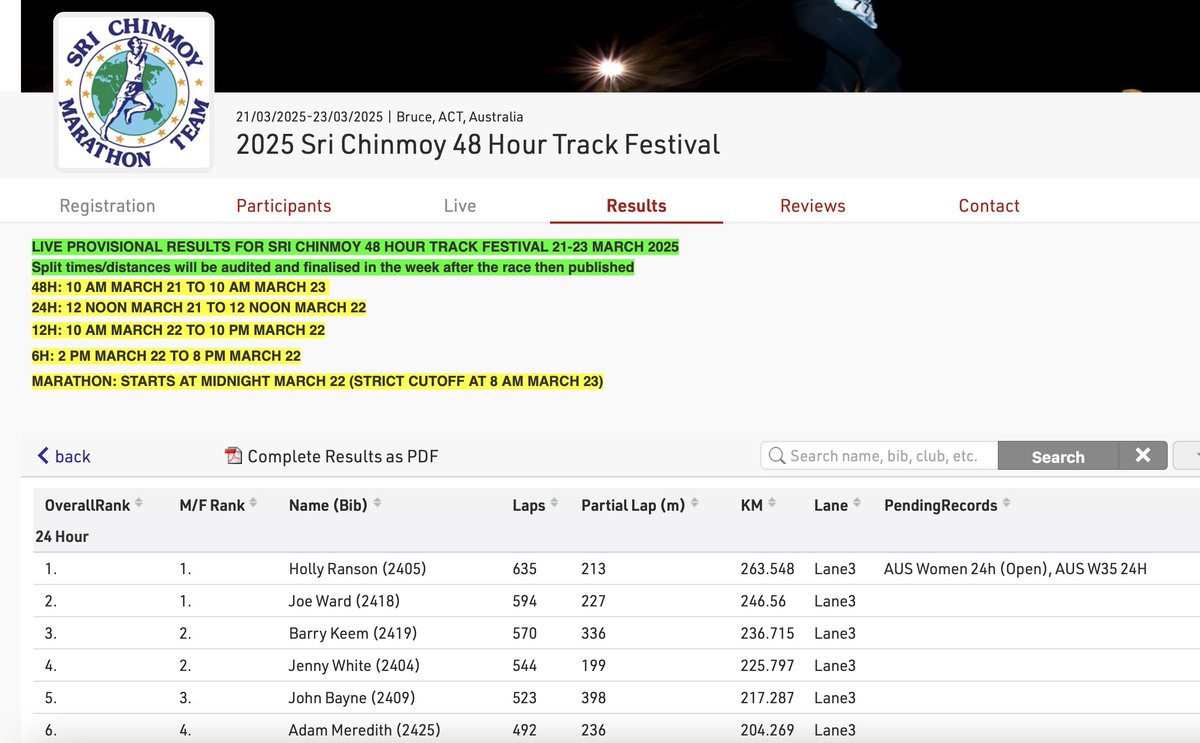Screen dimensions: 1200x743
Task: Select Jenny White (2404) name
Action: pos(354,665)
